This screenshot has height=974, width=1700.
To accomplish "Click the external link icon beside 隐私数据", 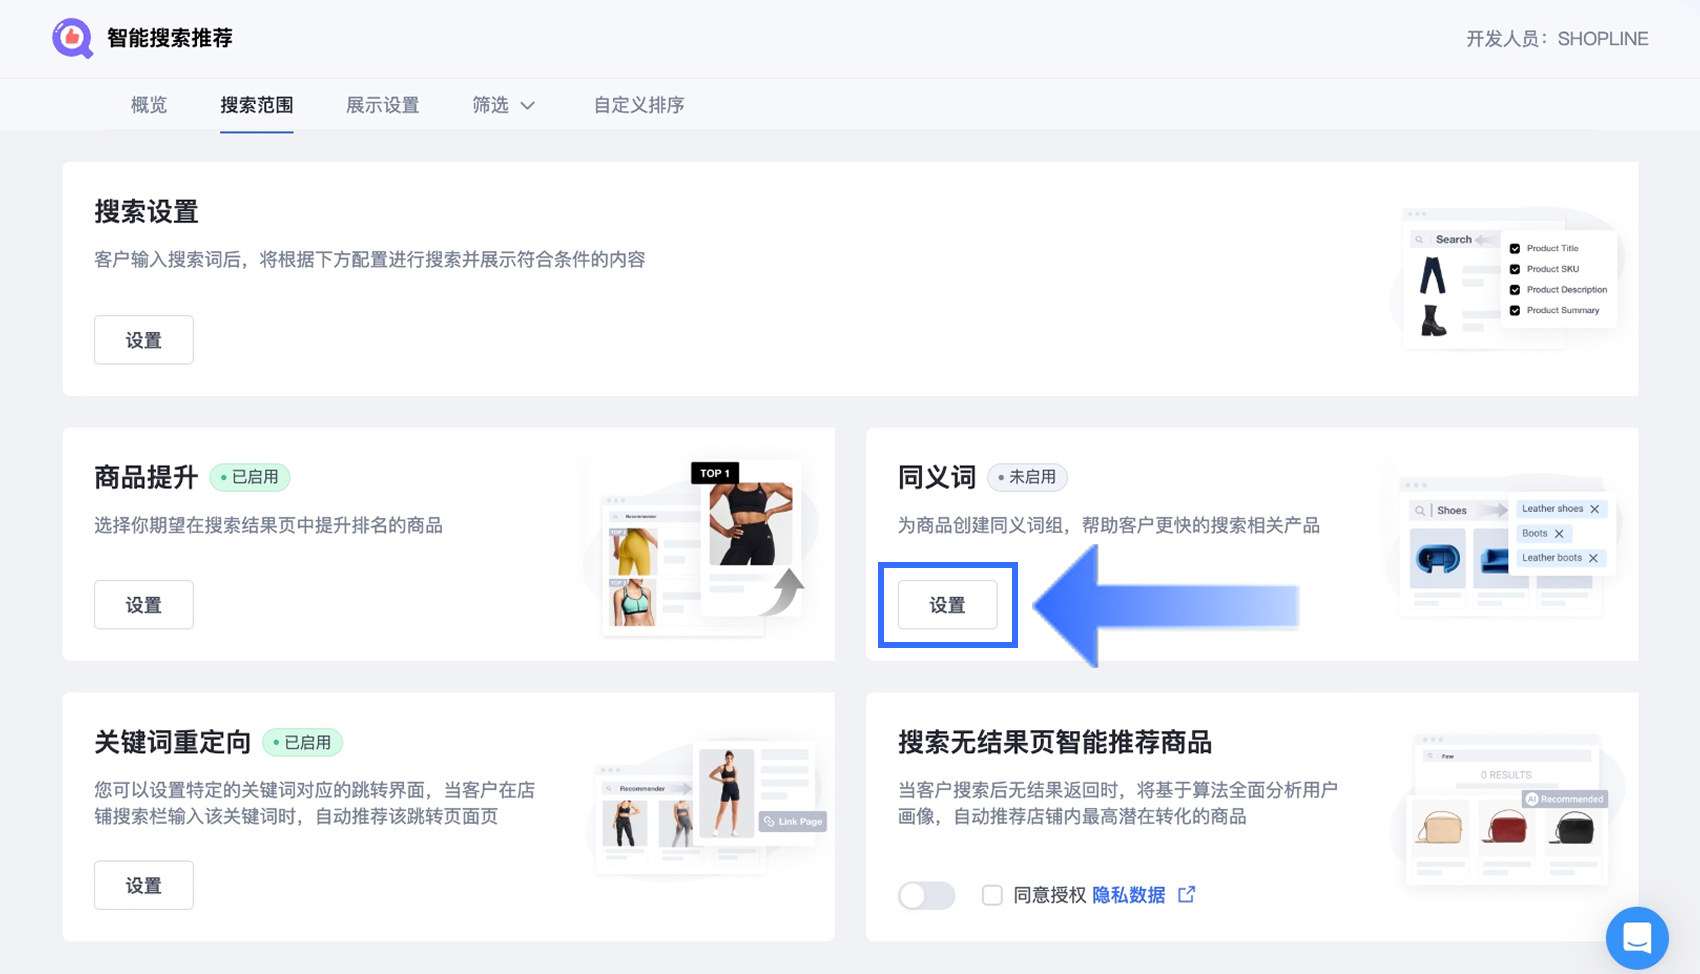I will click(x=1187, y=895).
